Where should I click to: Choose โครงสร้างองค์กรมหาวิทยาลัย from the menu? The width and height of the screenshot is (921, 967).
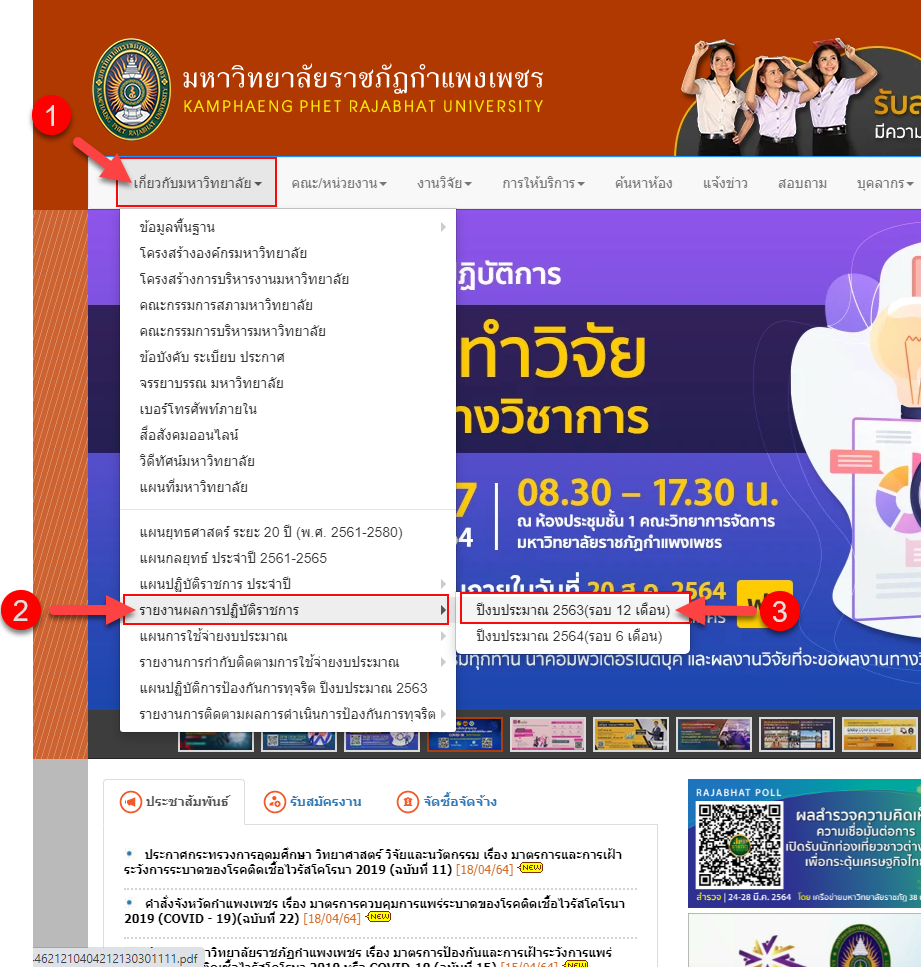coord(288,253)
